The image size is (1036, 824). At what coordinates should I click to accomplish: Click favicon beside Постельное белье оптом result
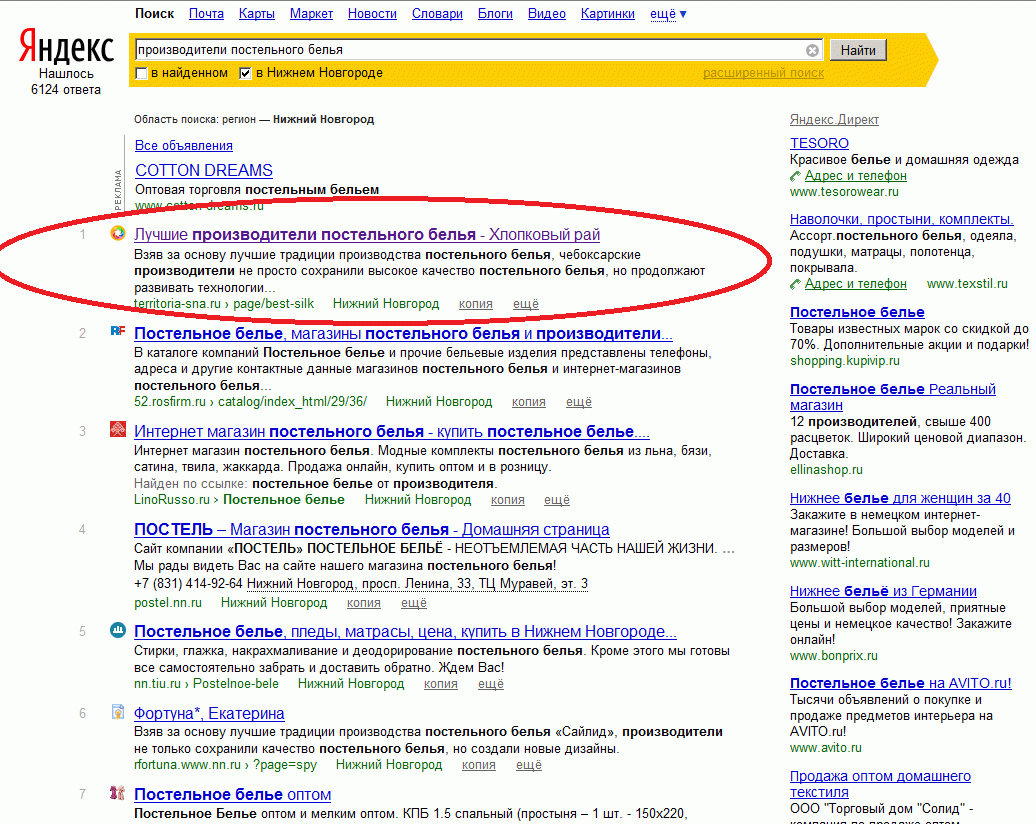[x=118, y=792]
